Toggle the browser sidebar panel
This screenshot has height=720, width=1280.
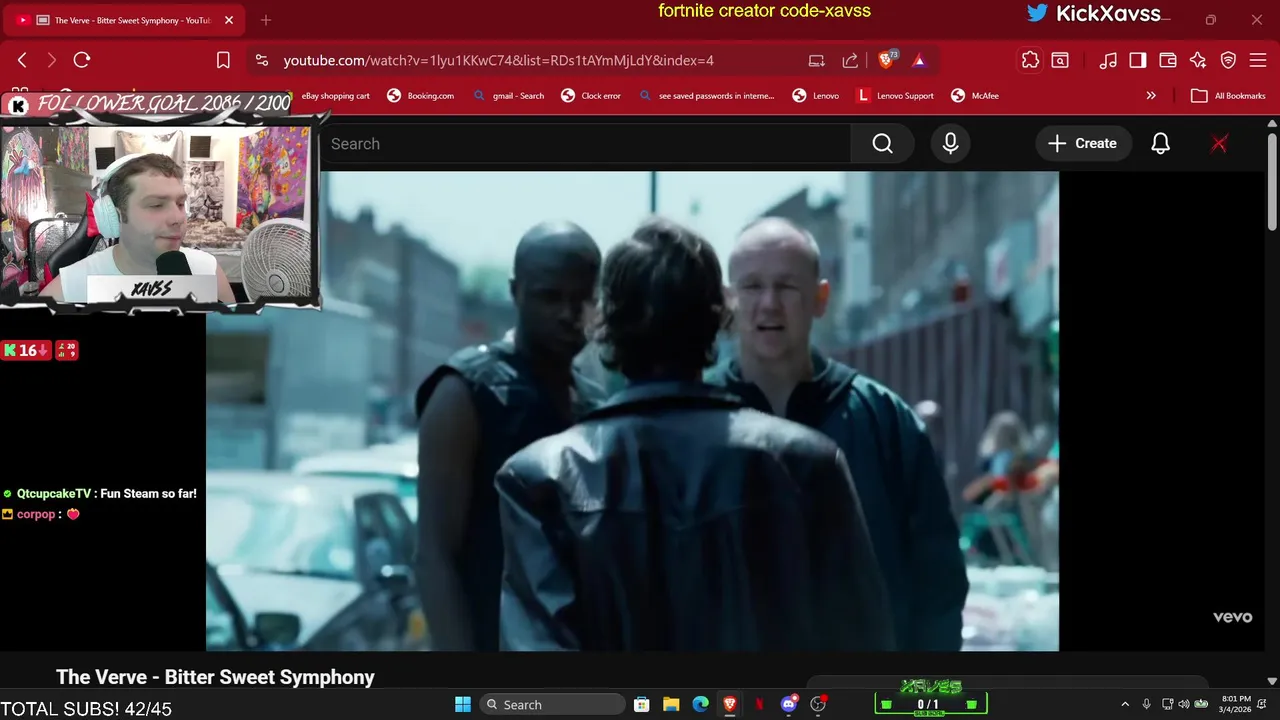coord(1138,60)
